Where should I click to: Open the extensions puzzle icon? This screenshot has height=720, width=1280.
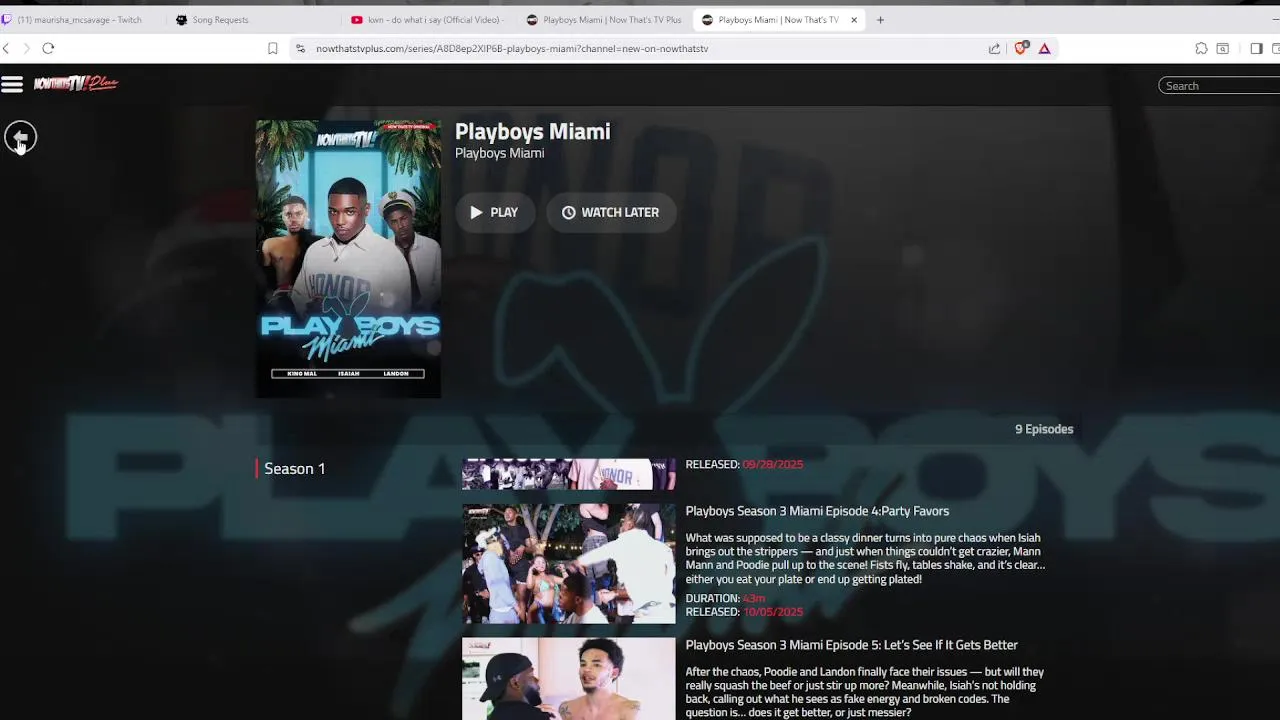(x=1201, y=48)
